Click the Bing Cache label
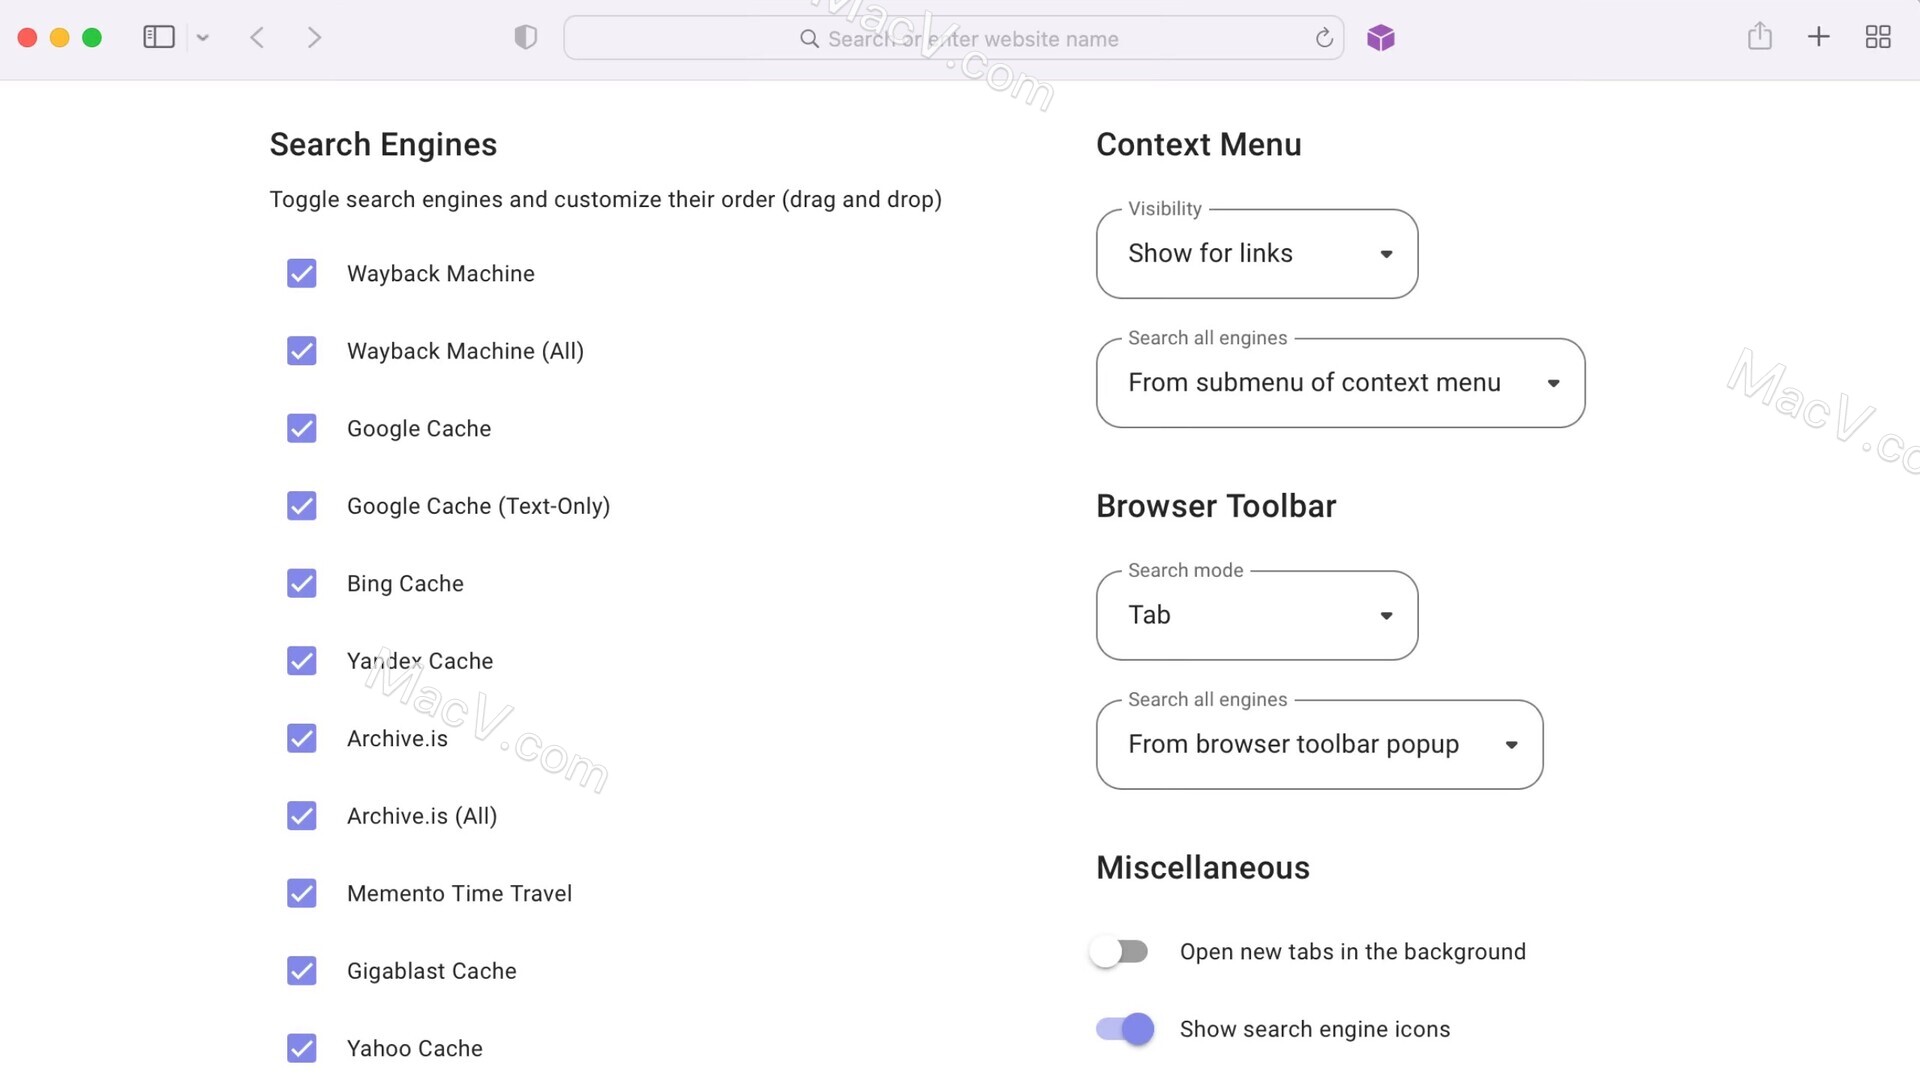The height and width of the screenshot is (1080, 1920). 405,583
